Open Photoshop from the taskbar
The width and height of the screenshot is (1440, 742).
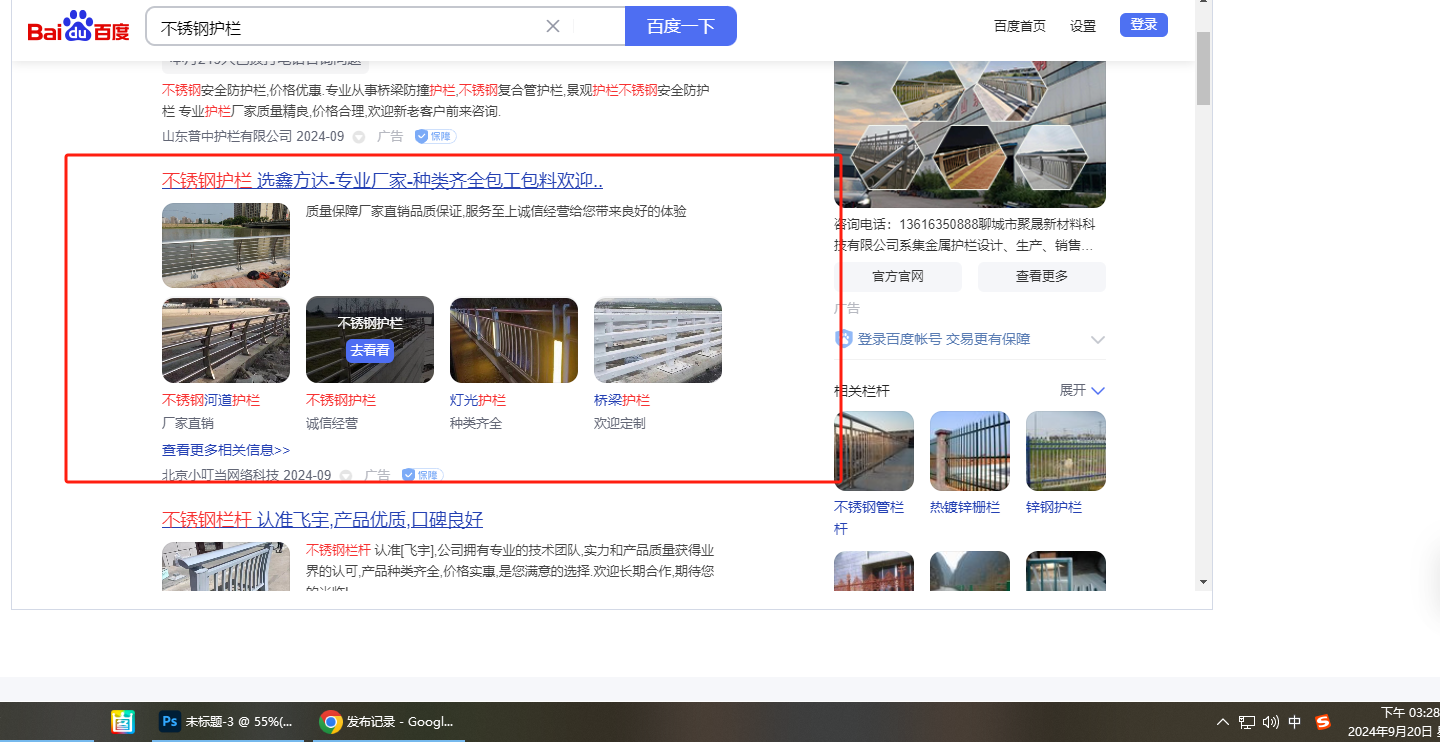coord(225,721)
